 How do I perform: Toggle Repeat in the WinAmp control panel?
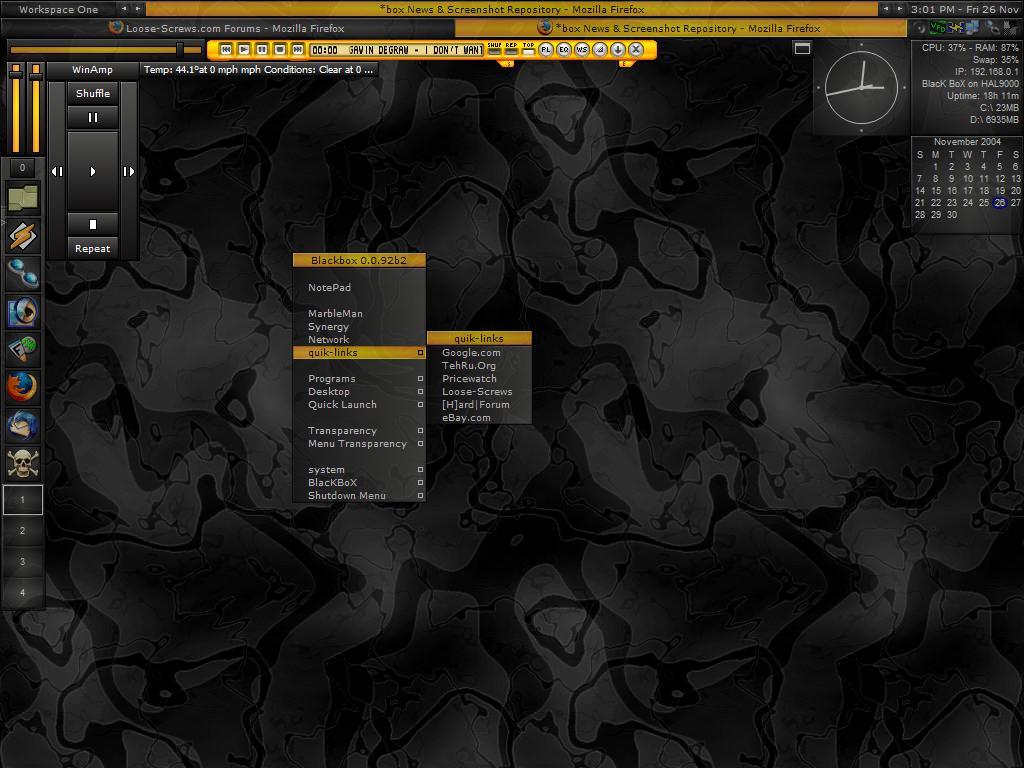click(x=93, y=248)
